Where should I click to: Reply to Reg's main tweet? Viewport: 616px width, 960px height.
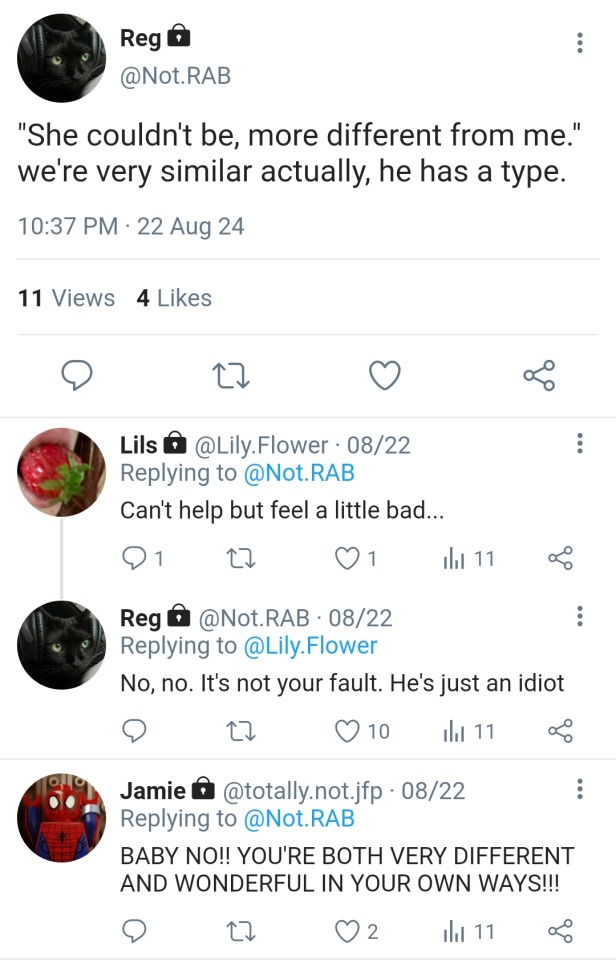click(77, 375)
